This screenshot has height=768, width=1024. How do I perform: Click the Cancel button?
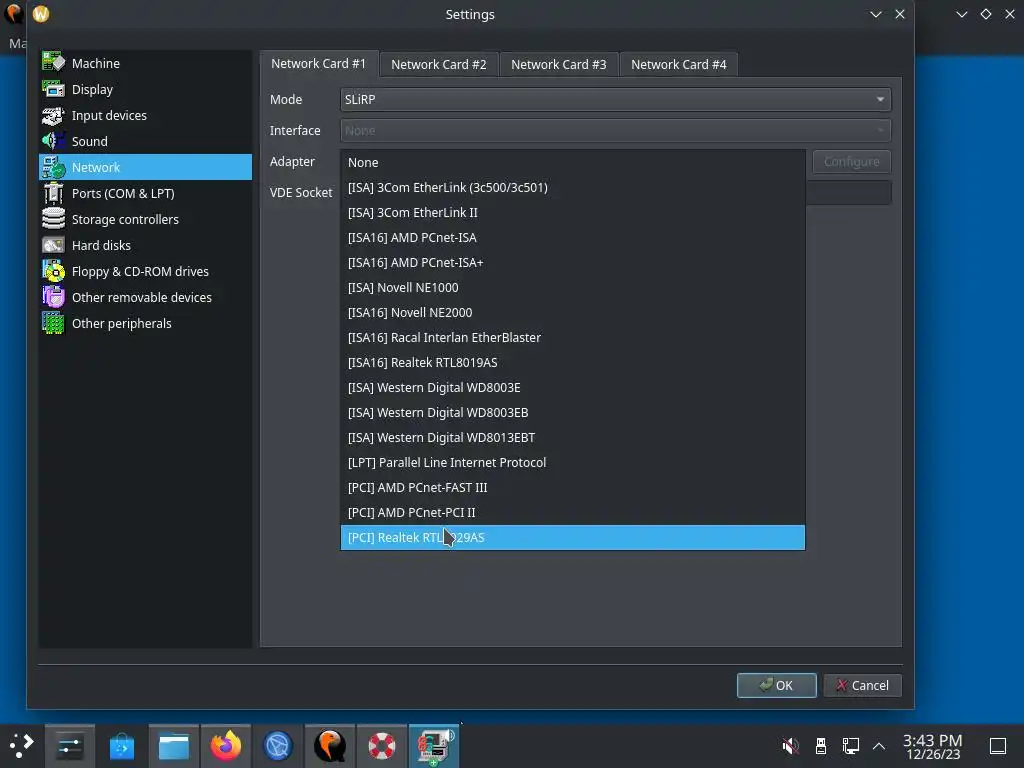pyautogui.click(x=862, y=685)
